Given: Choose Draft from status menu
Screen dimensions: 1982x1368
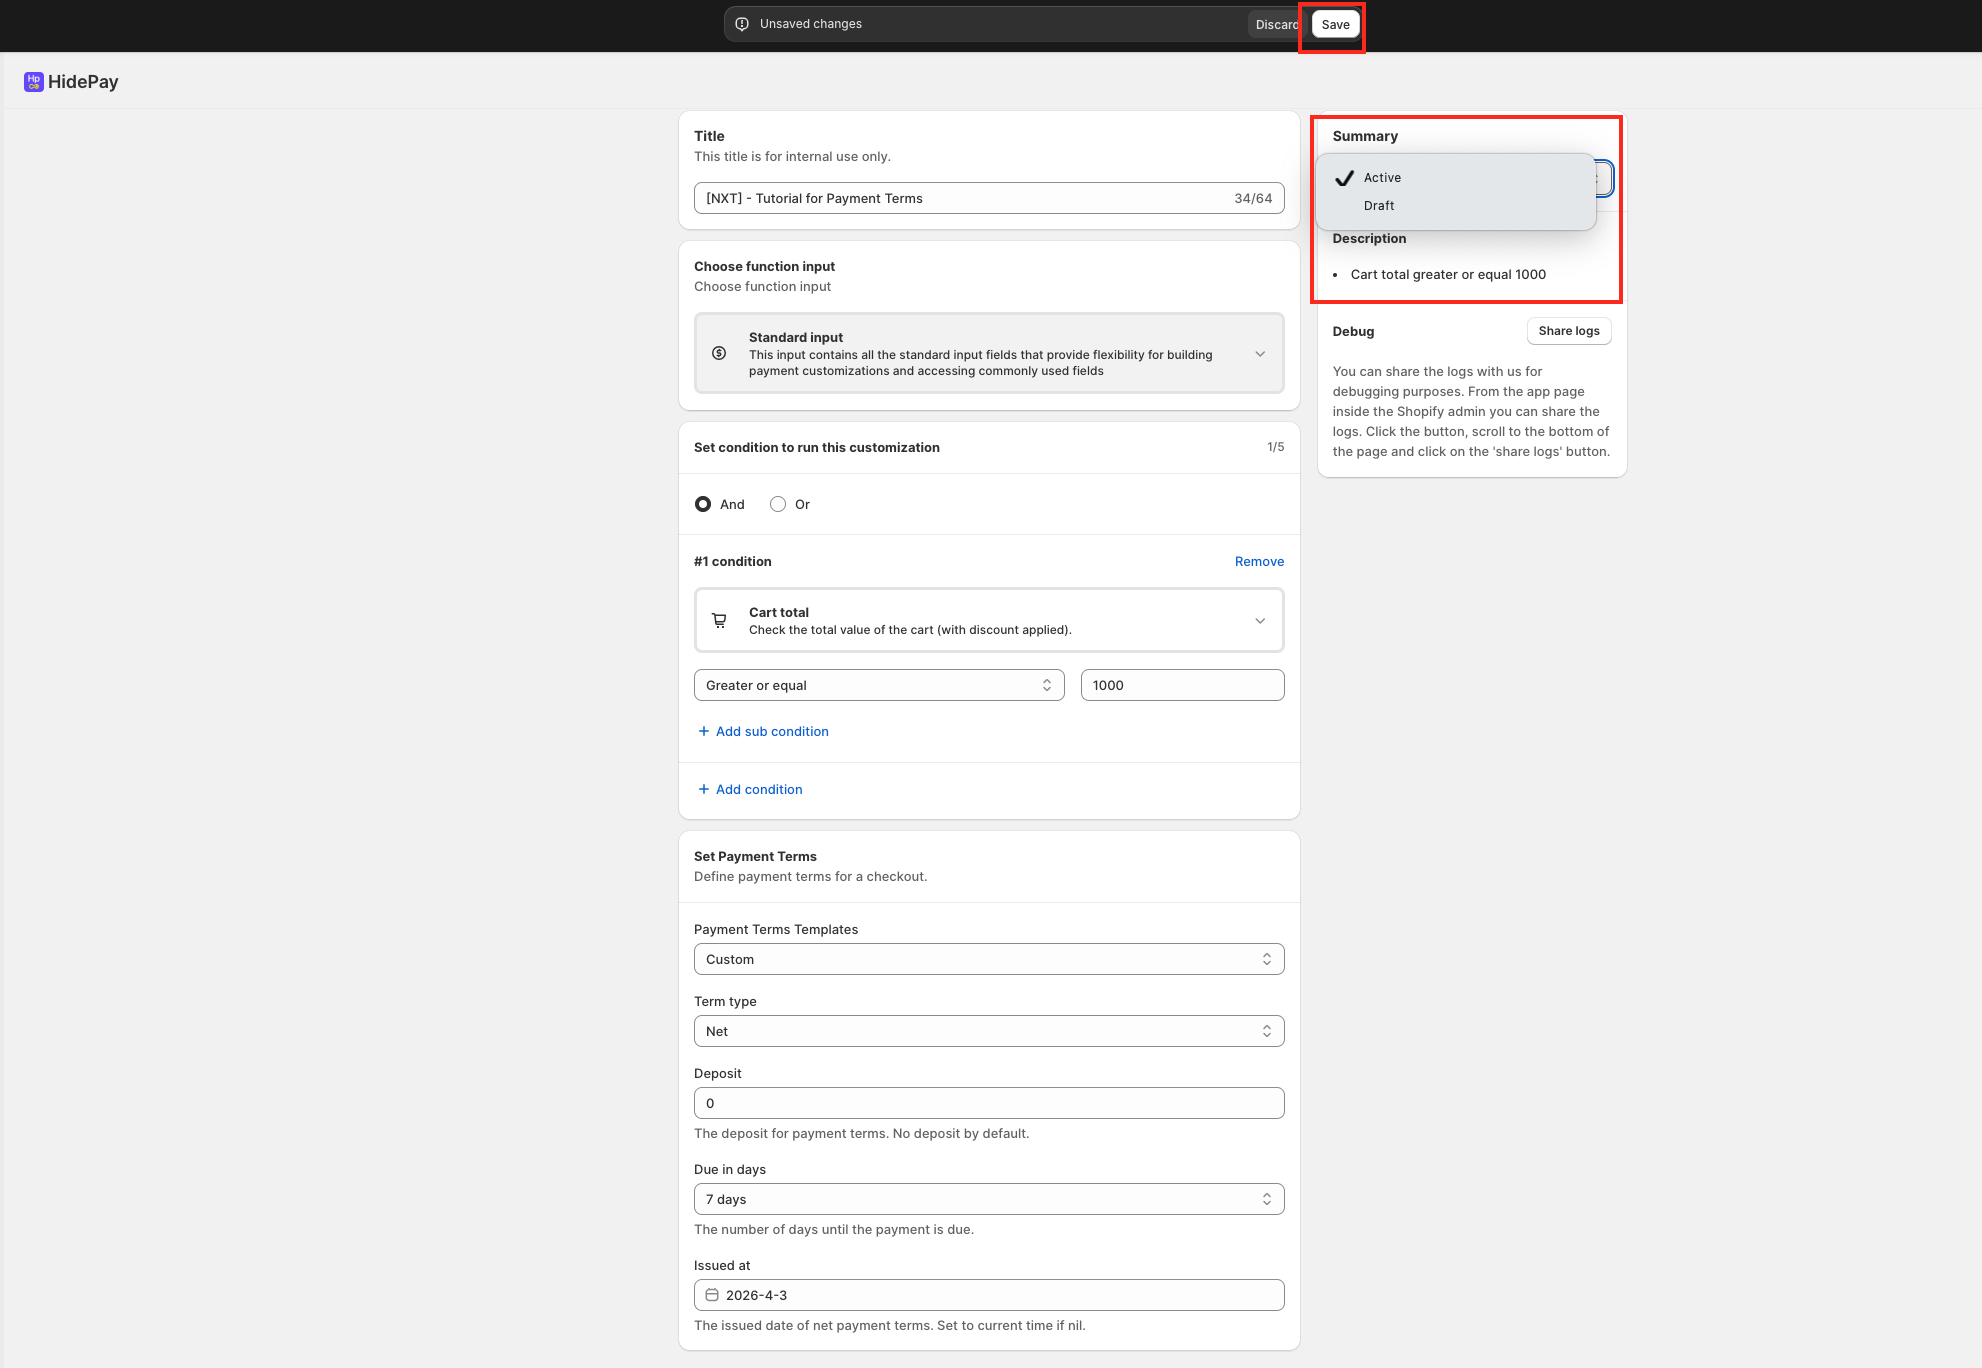Looking at the screenshot, I should click(1379, 206).
